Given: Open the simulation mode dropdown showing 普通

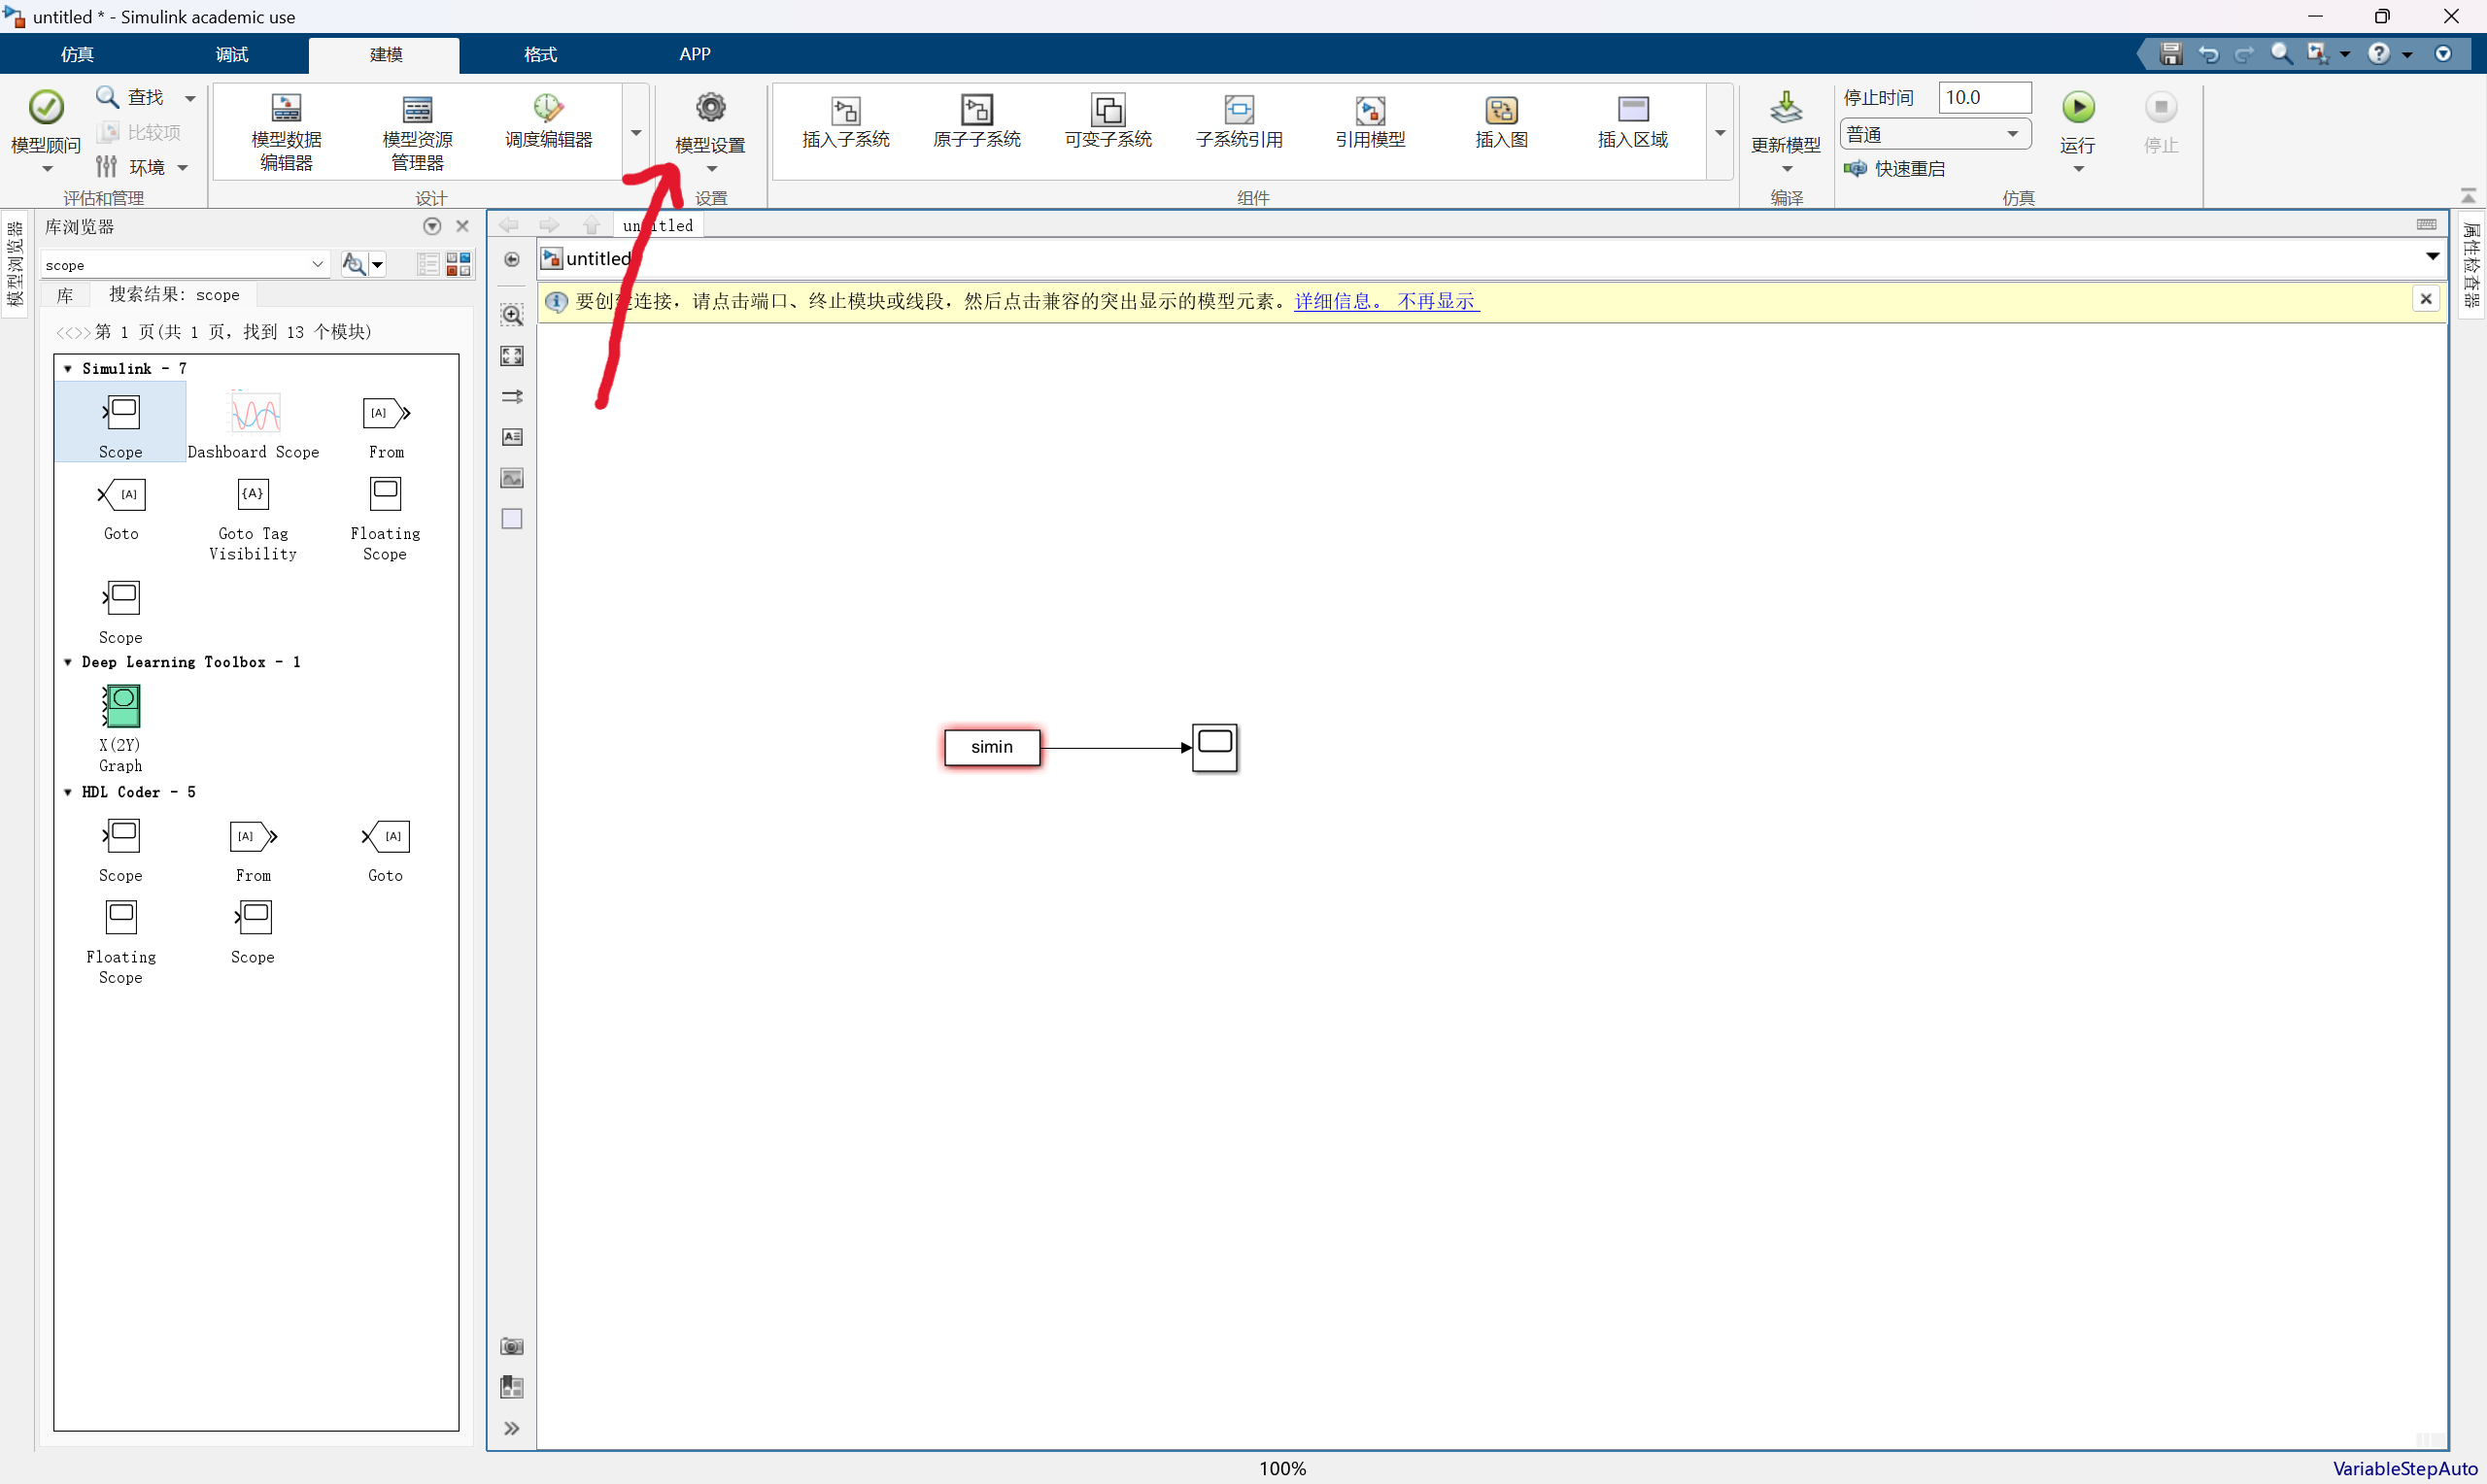Looking at the screenshot, I should point(1934,133).
